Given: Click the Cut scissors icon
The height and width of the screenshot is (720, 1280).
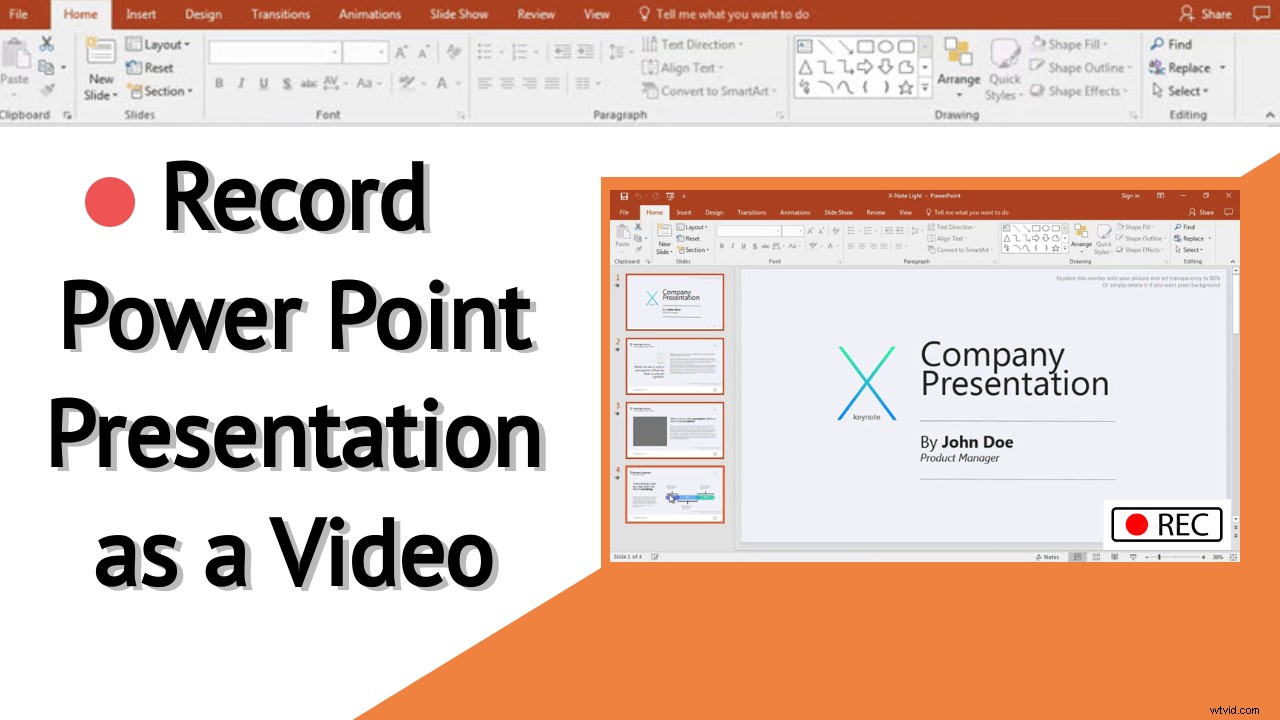Looking at the screenshot, I should coord(47,45).
